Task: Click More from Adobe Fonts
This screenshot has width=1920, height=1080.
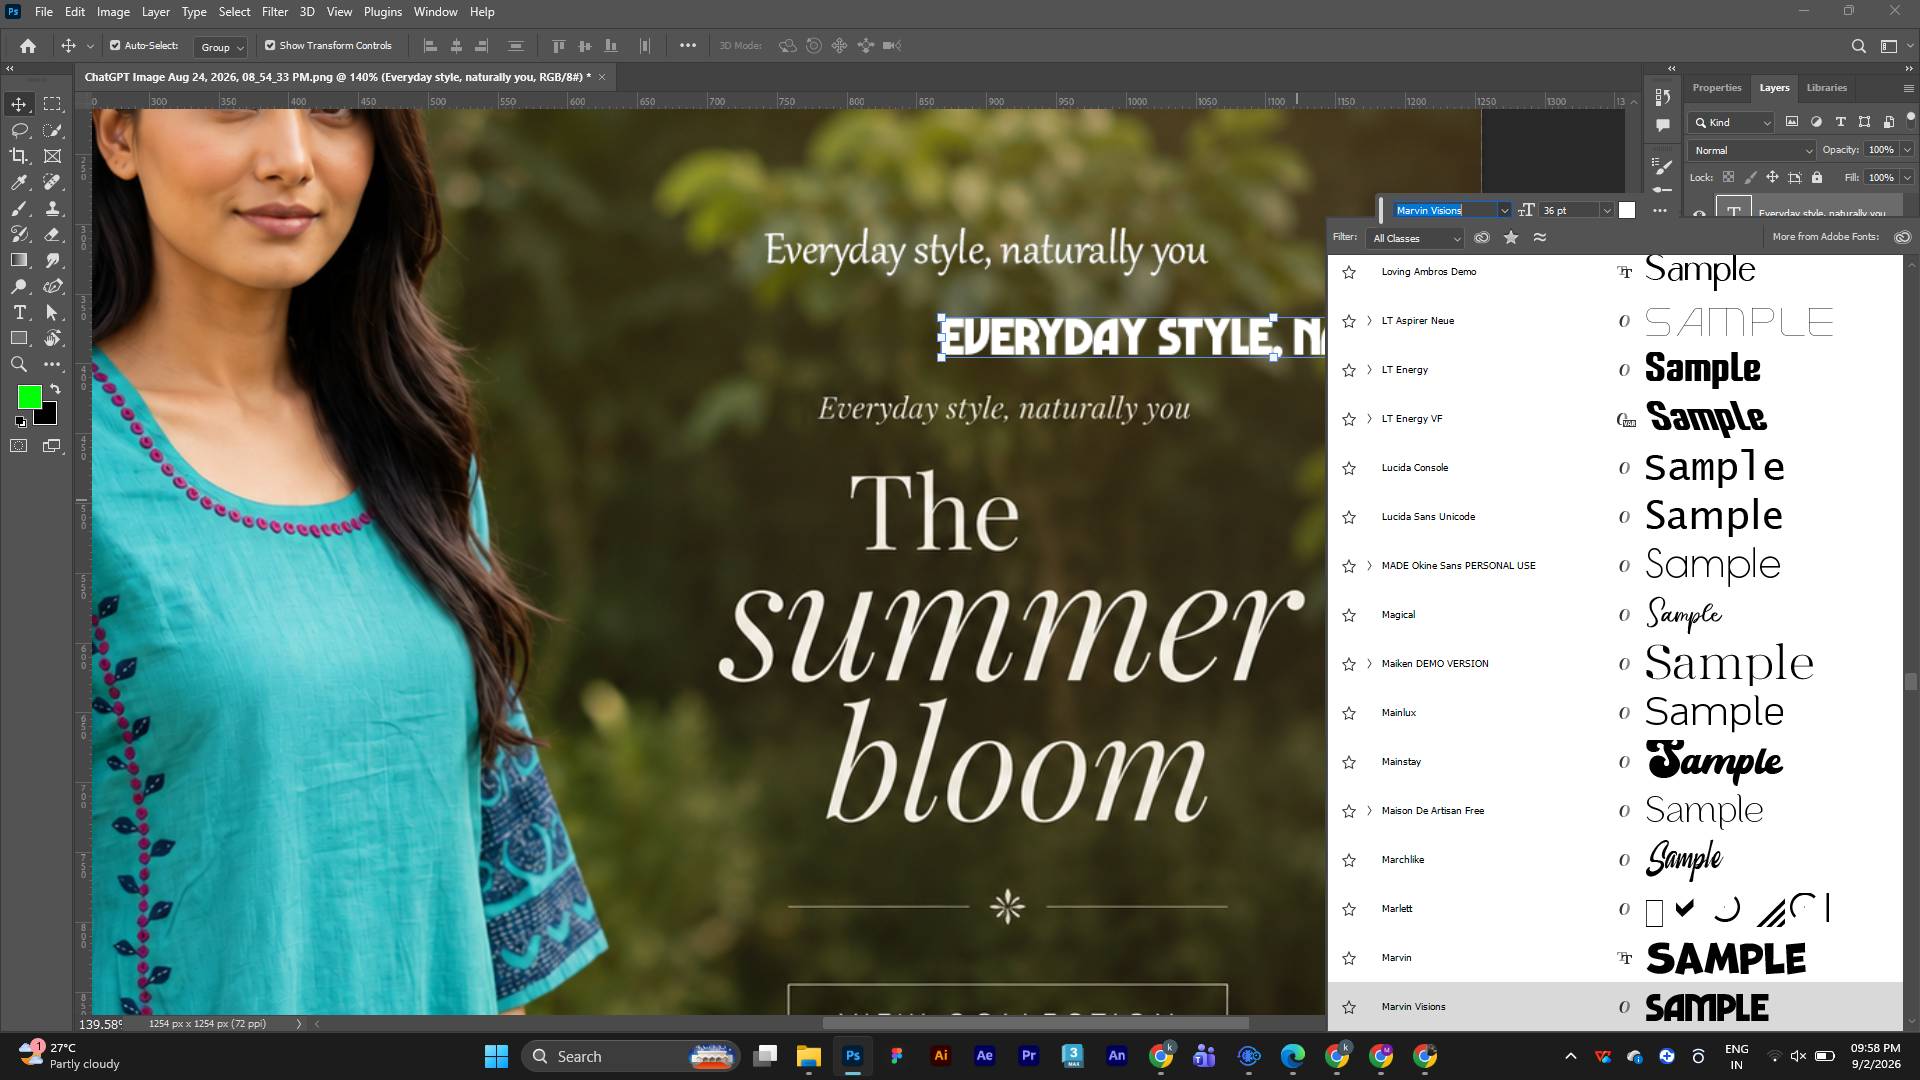Action: click(1825, 237)
